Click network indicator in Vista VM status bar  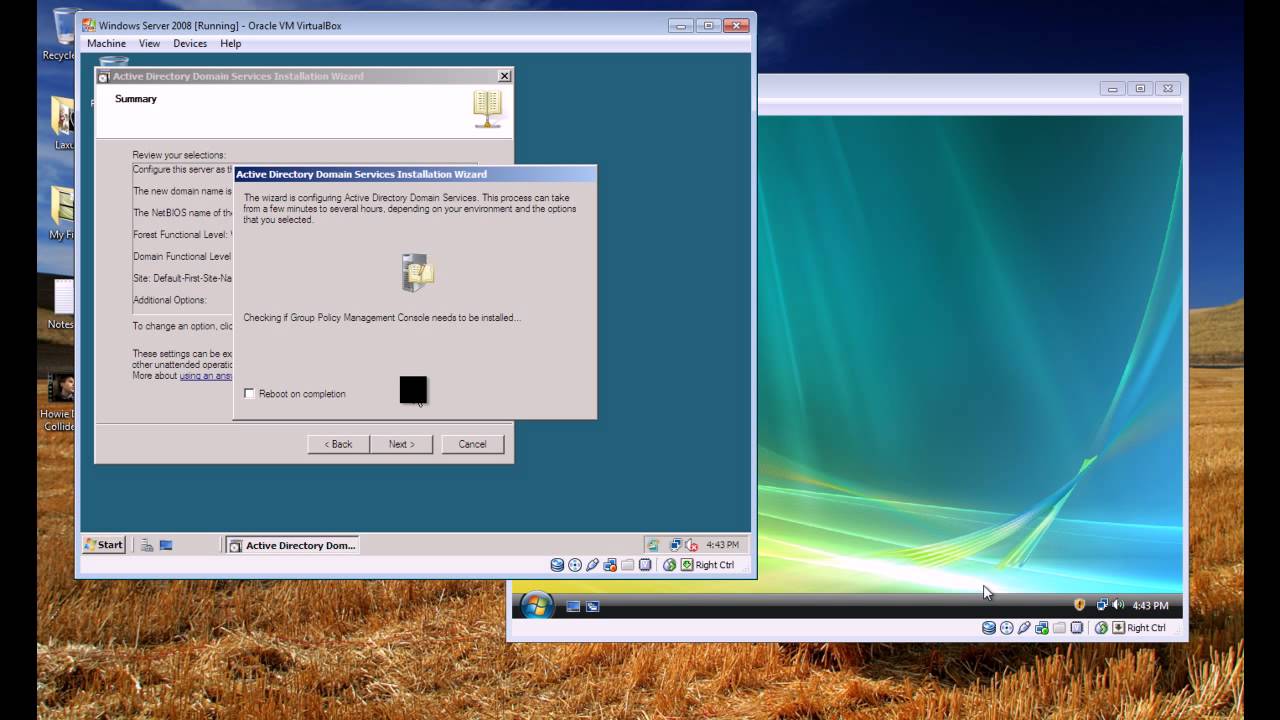[1042, 628]
